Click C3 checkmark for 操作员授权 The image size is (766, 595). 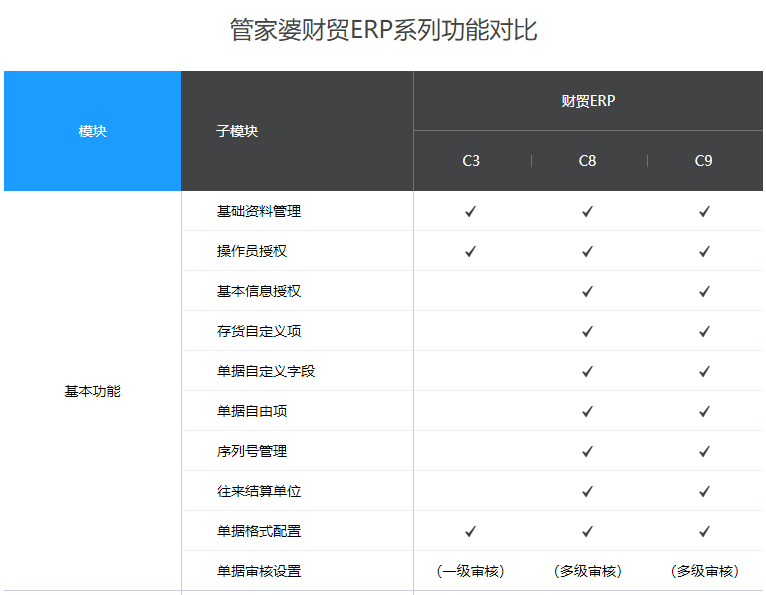pos(470,251)
